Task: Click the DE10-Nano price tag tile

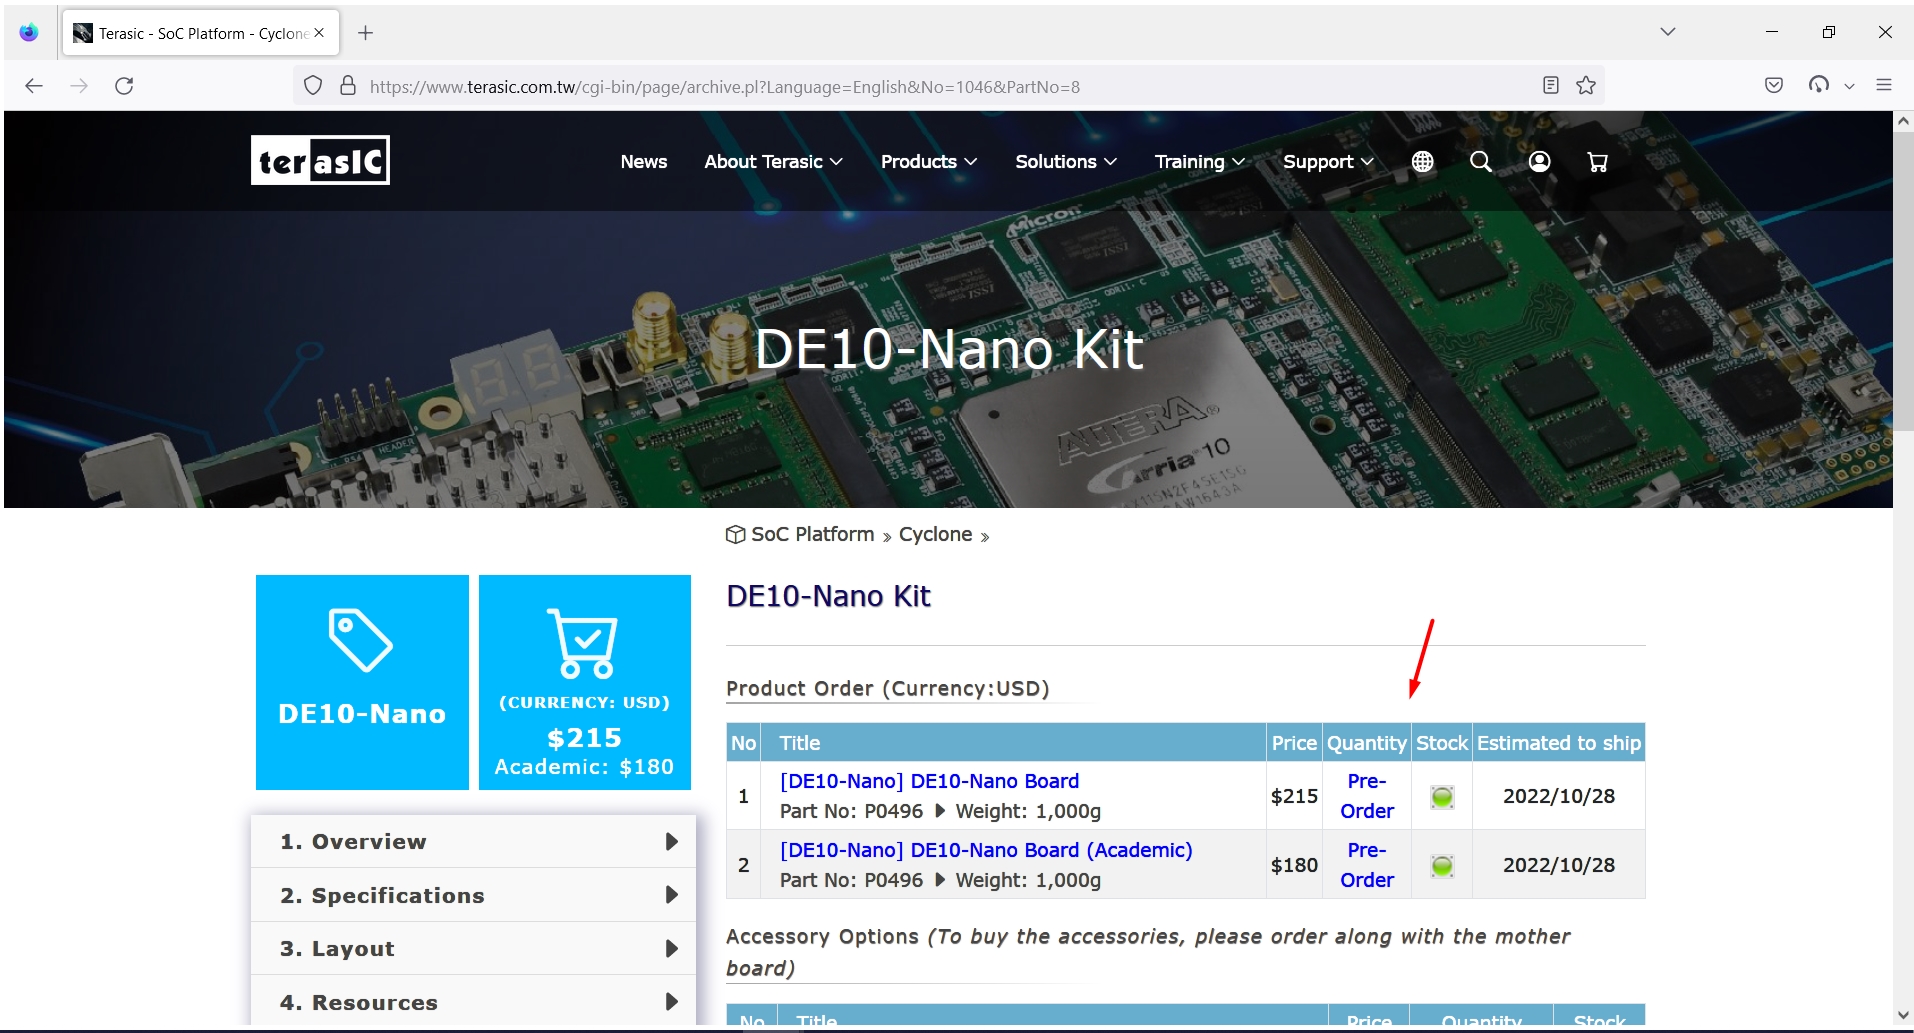Action: pyautogui.click(x=362, y=682)
